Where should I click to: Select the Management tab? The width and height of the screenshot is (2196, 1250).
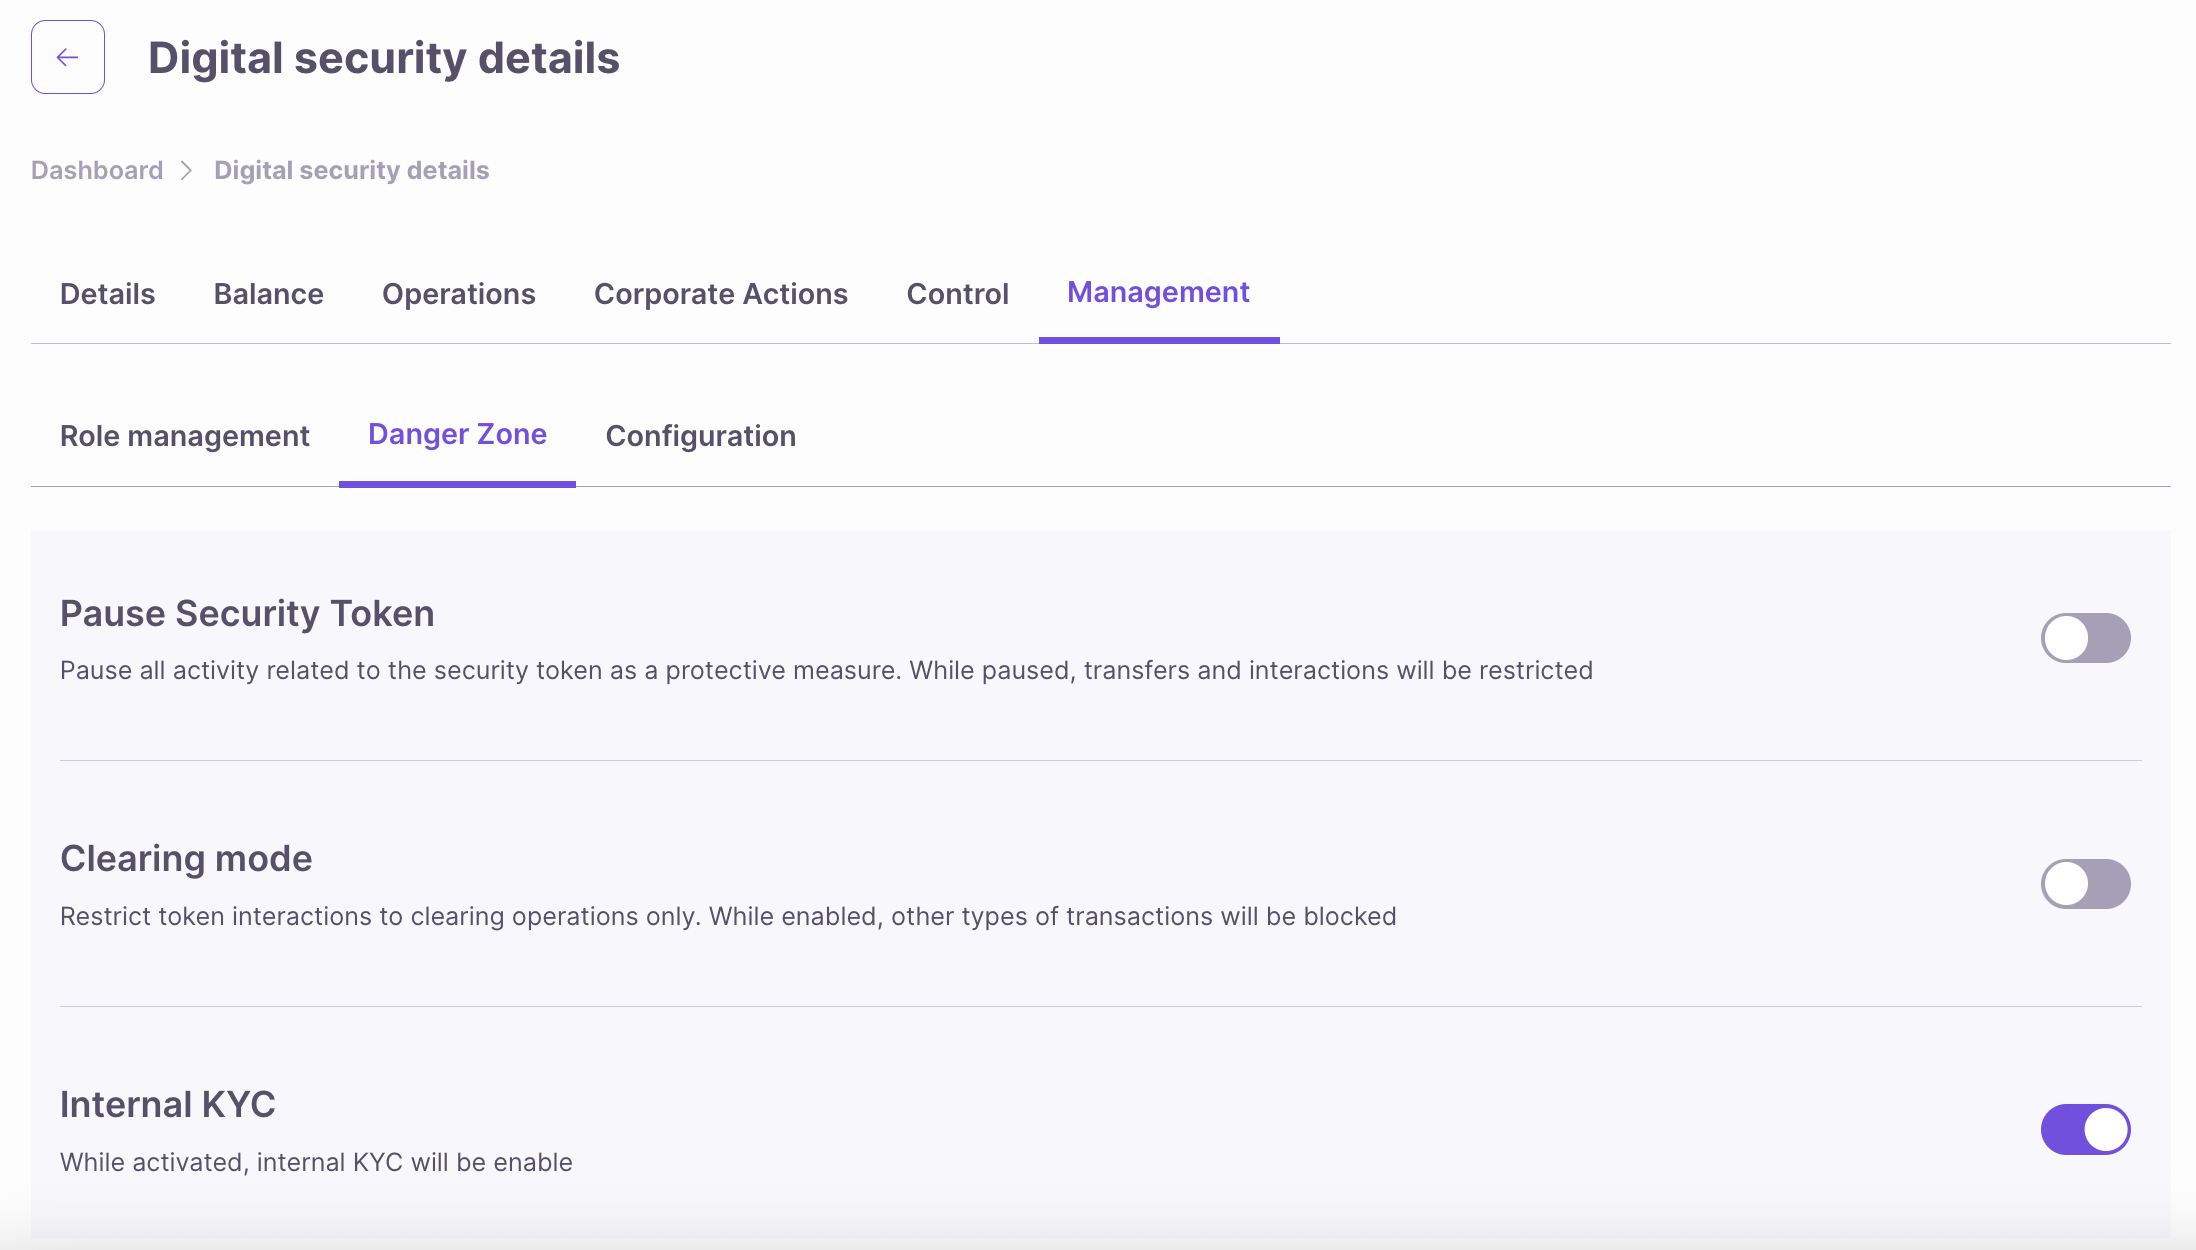[x=1158, y=292]
